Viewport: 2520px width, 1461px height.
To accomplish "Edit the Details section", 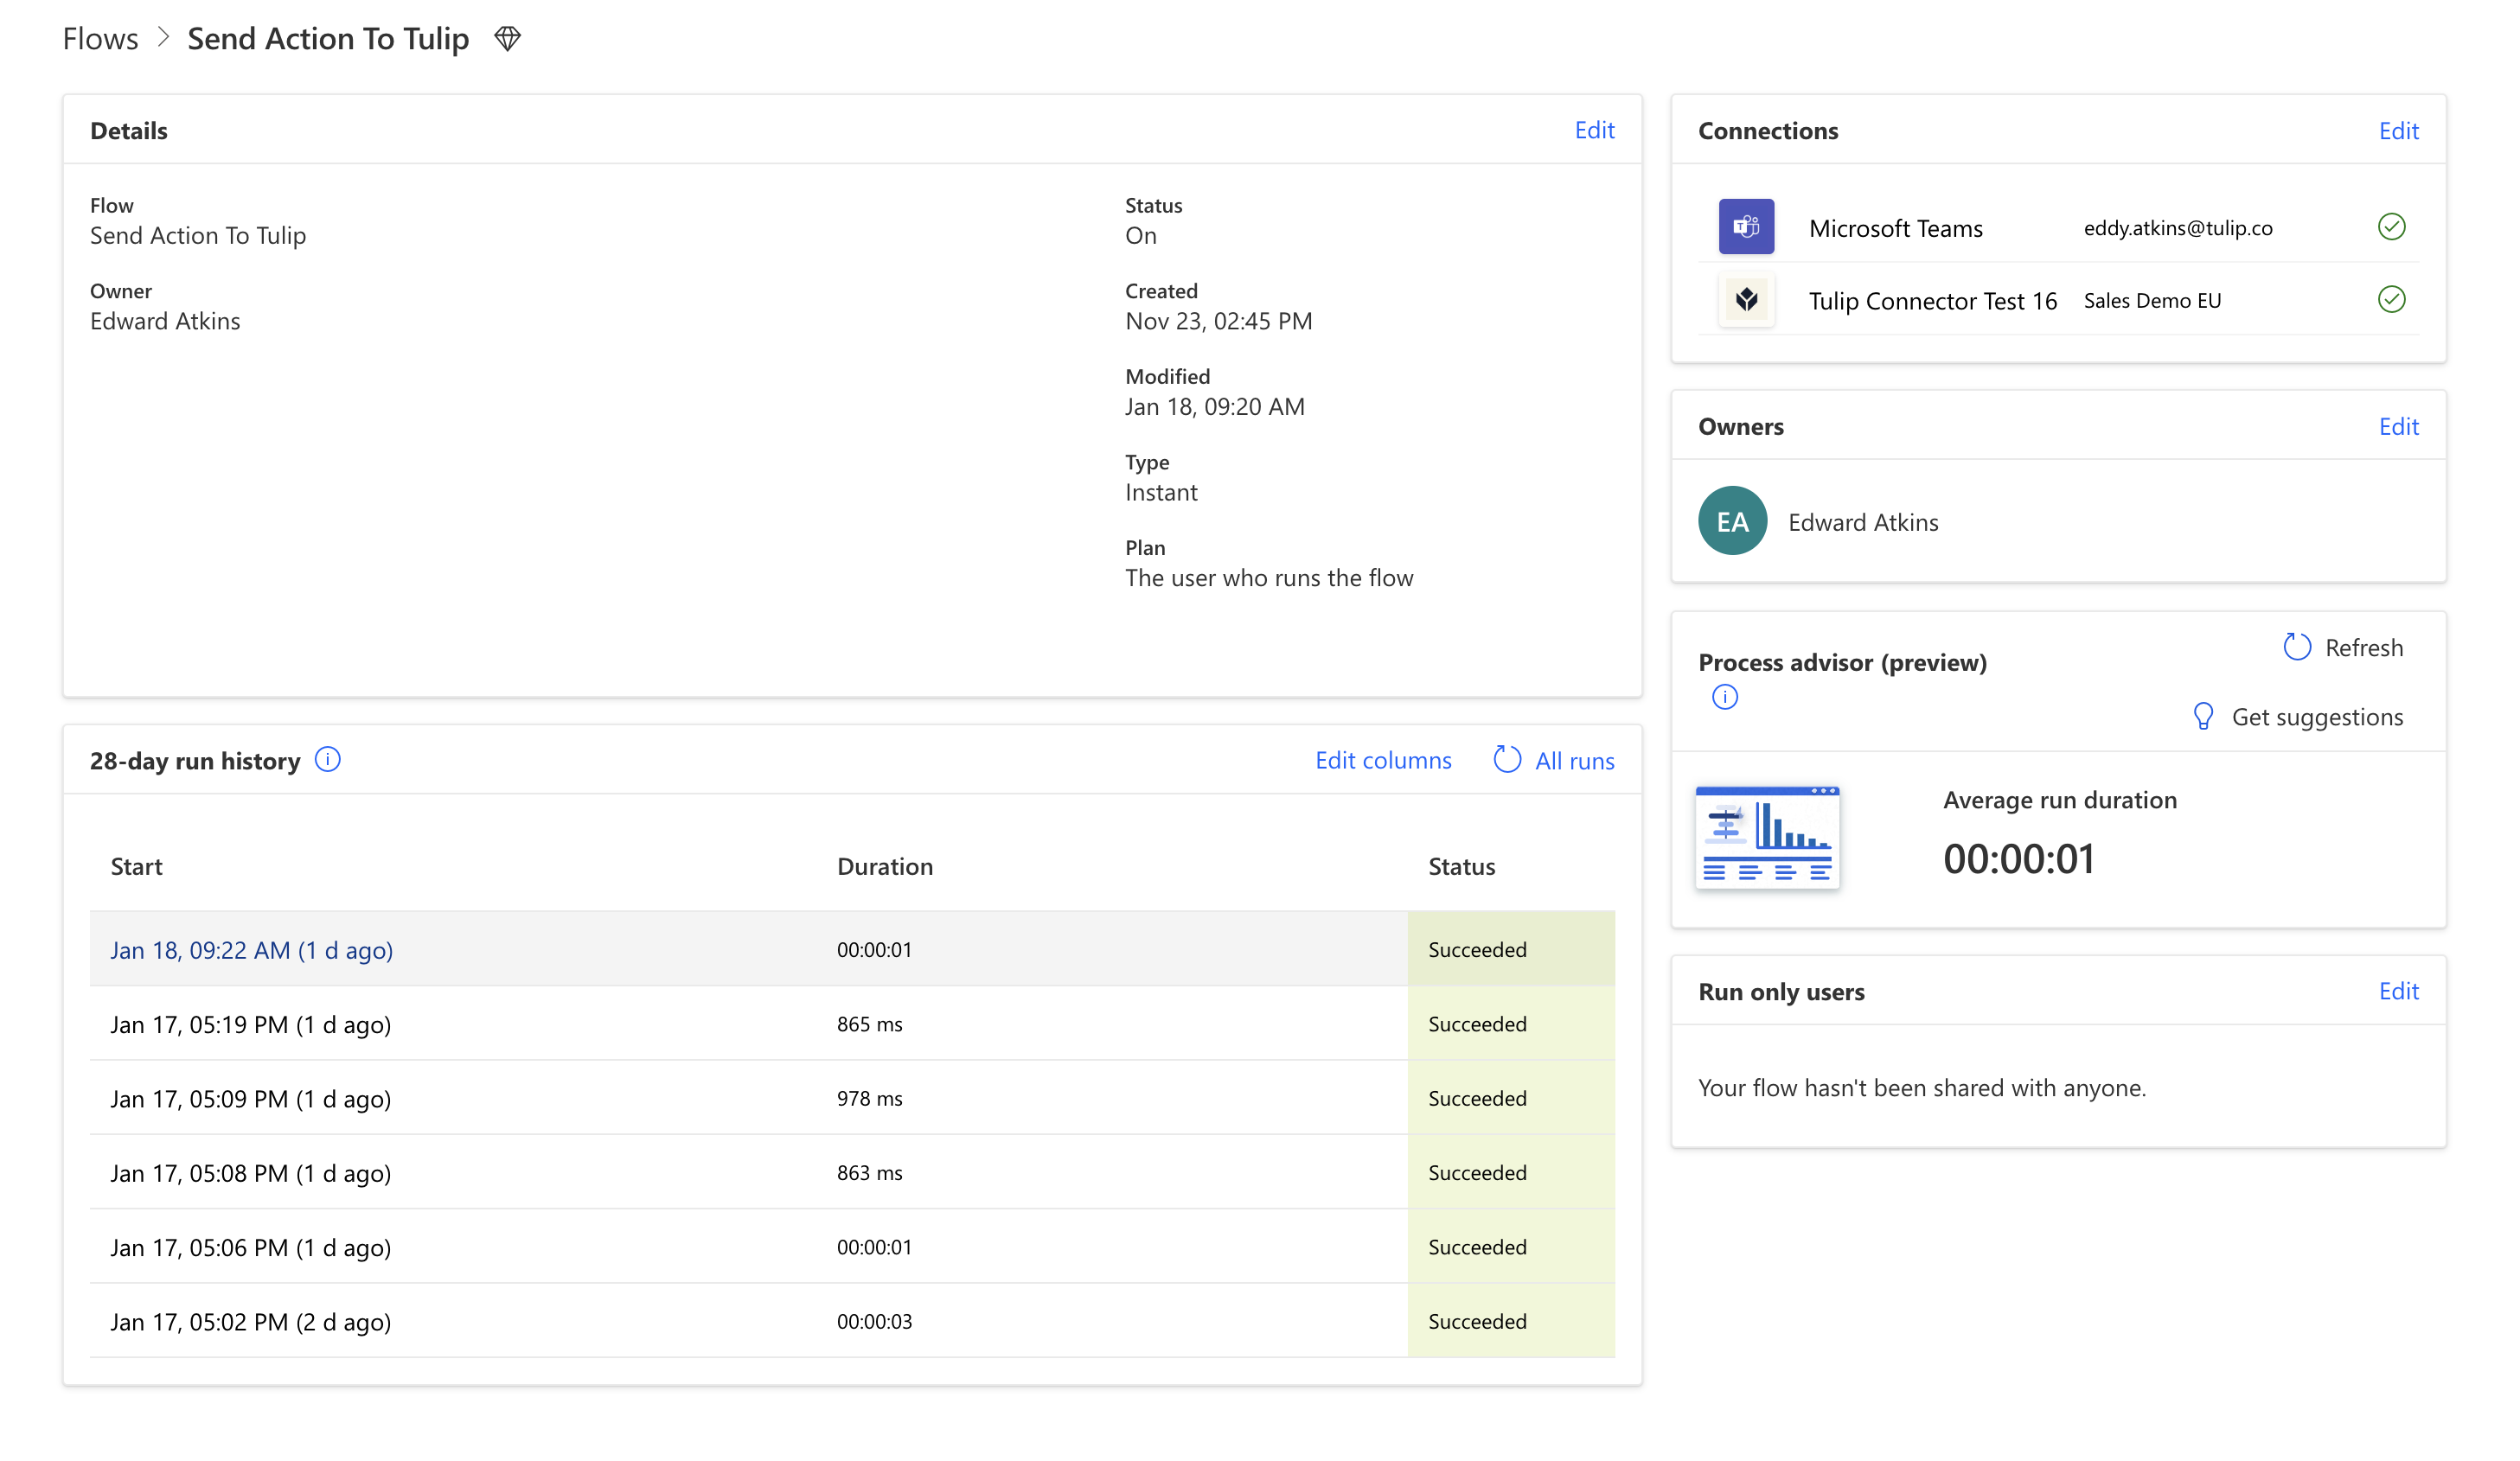I will pyautogui.click(x=1594, y=130).
